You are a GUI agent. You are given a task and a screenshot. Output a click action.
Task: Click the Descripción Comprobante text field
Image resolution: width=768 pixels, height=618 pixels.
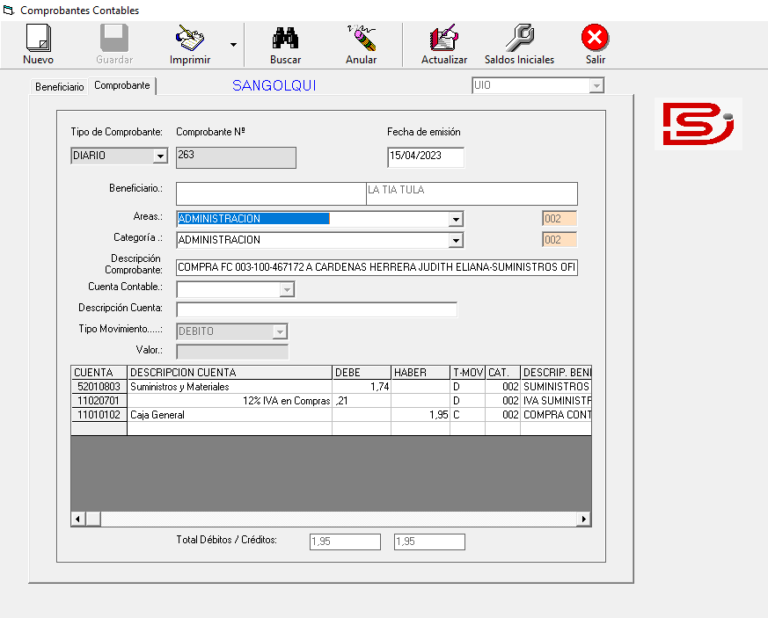click(376, 268)
